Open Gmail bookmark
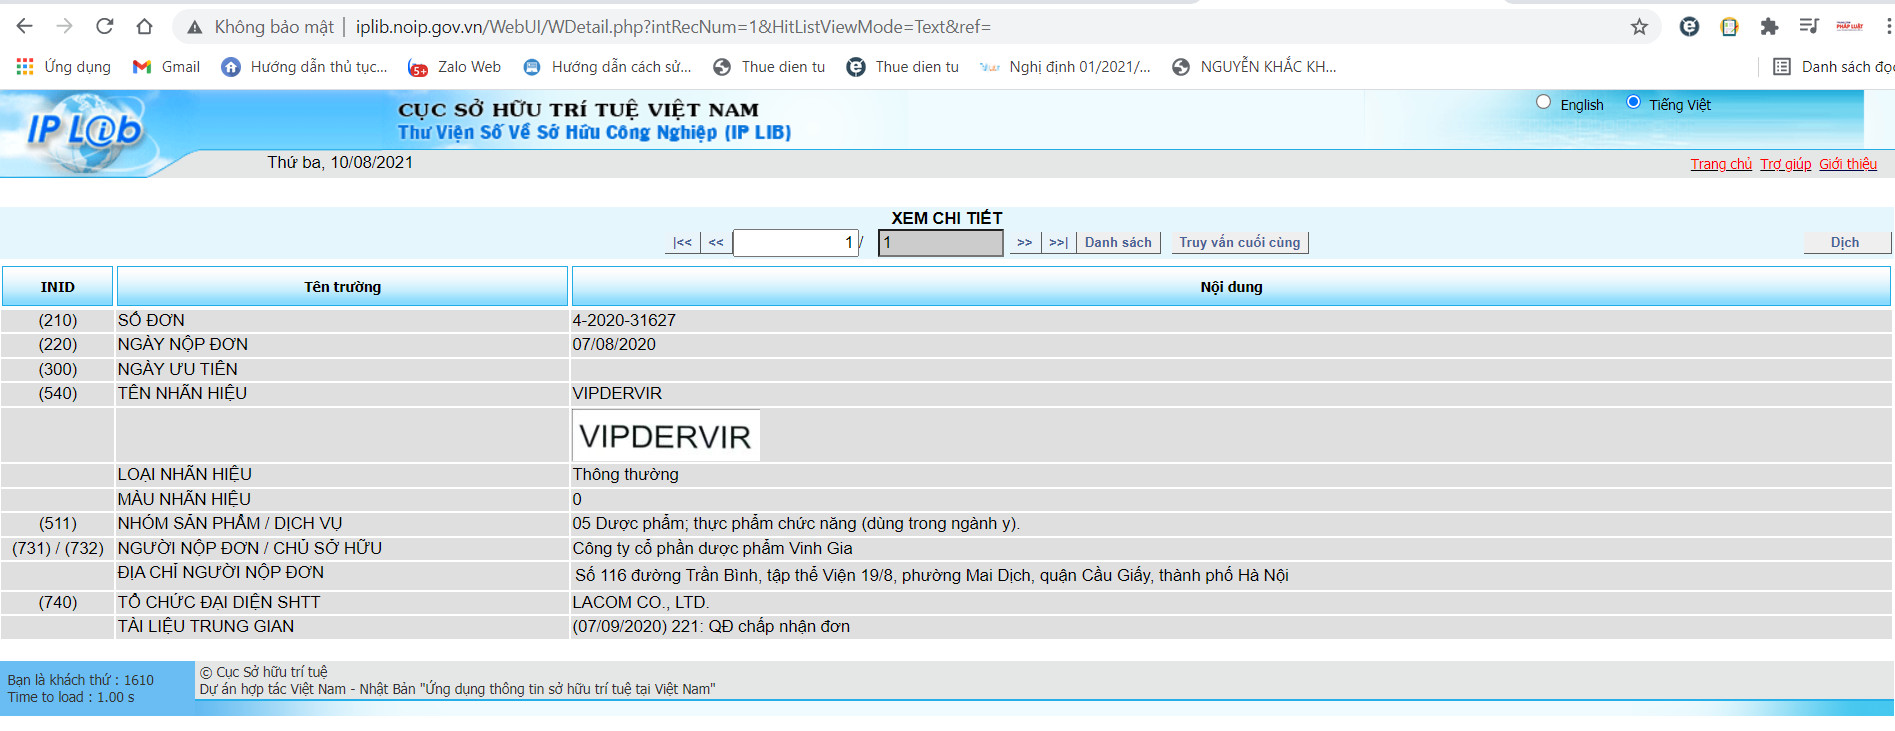The height and width of the screenshot is (731, 1895). coord(167,67)
